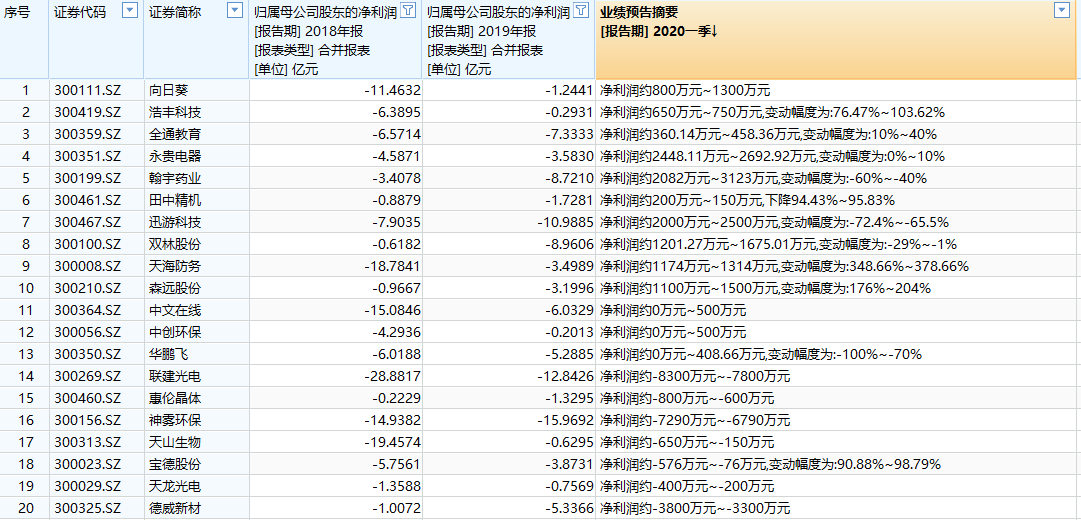
Task: Click stock name 天海防务
Action: [175, 266]
